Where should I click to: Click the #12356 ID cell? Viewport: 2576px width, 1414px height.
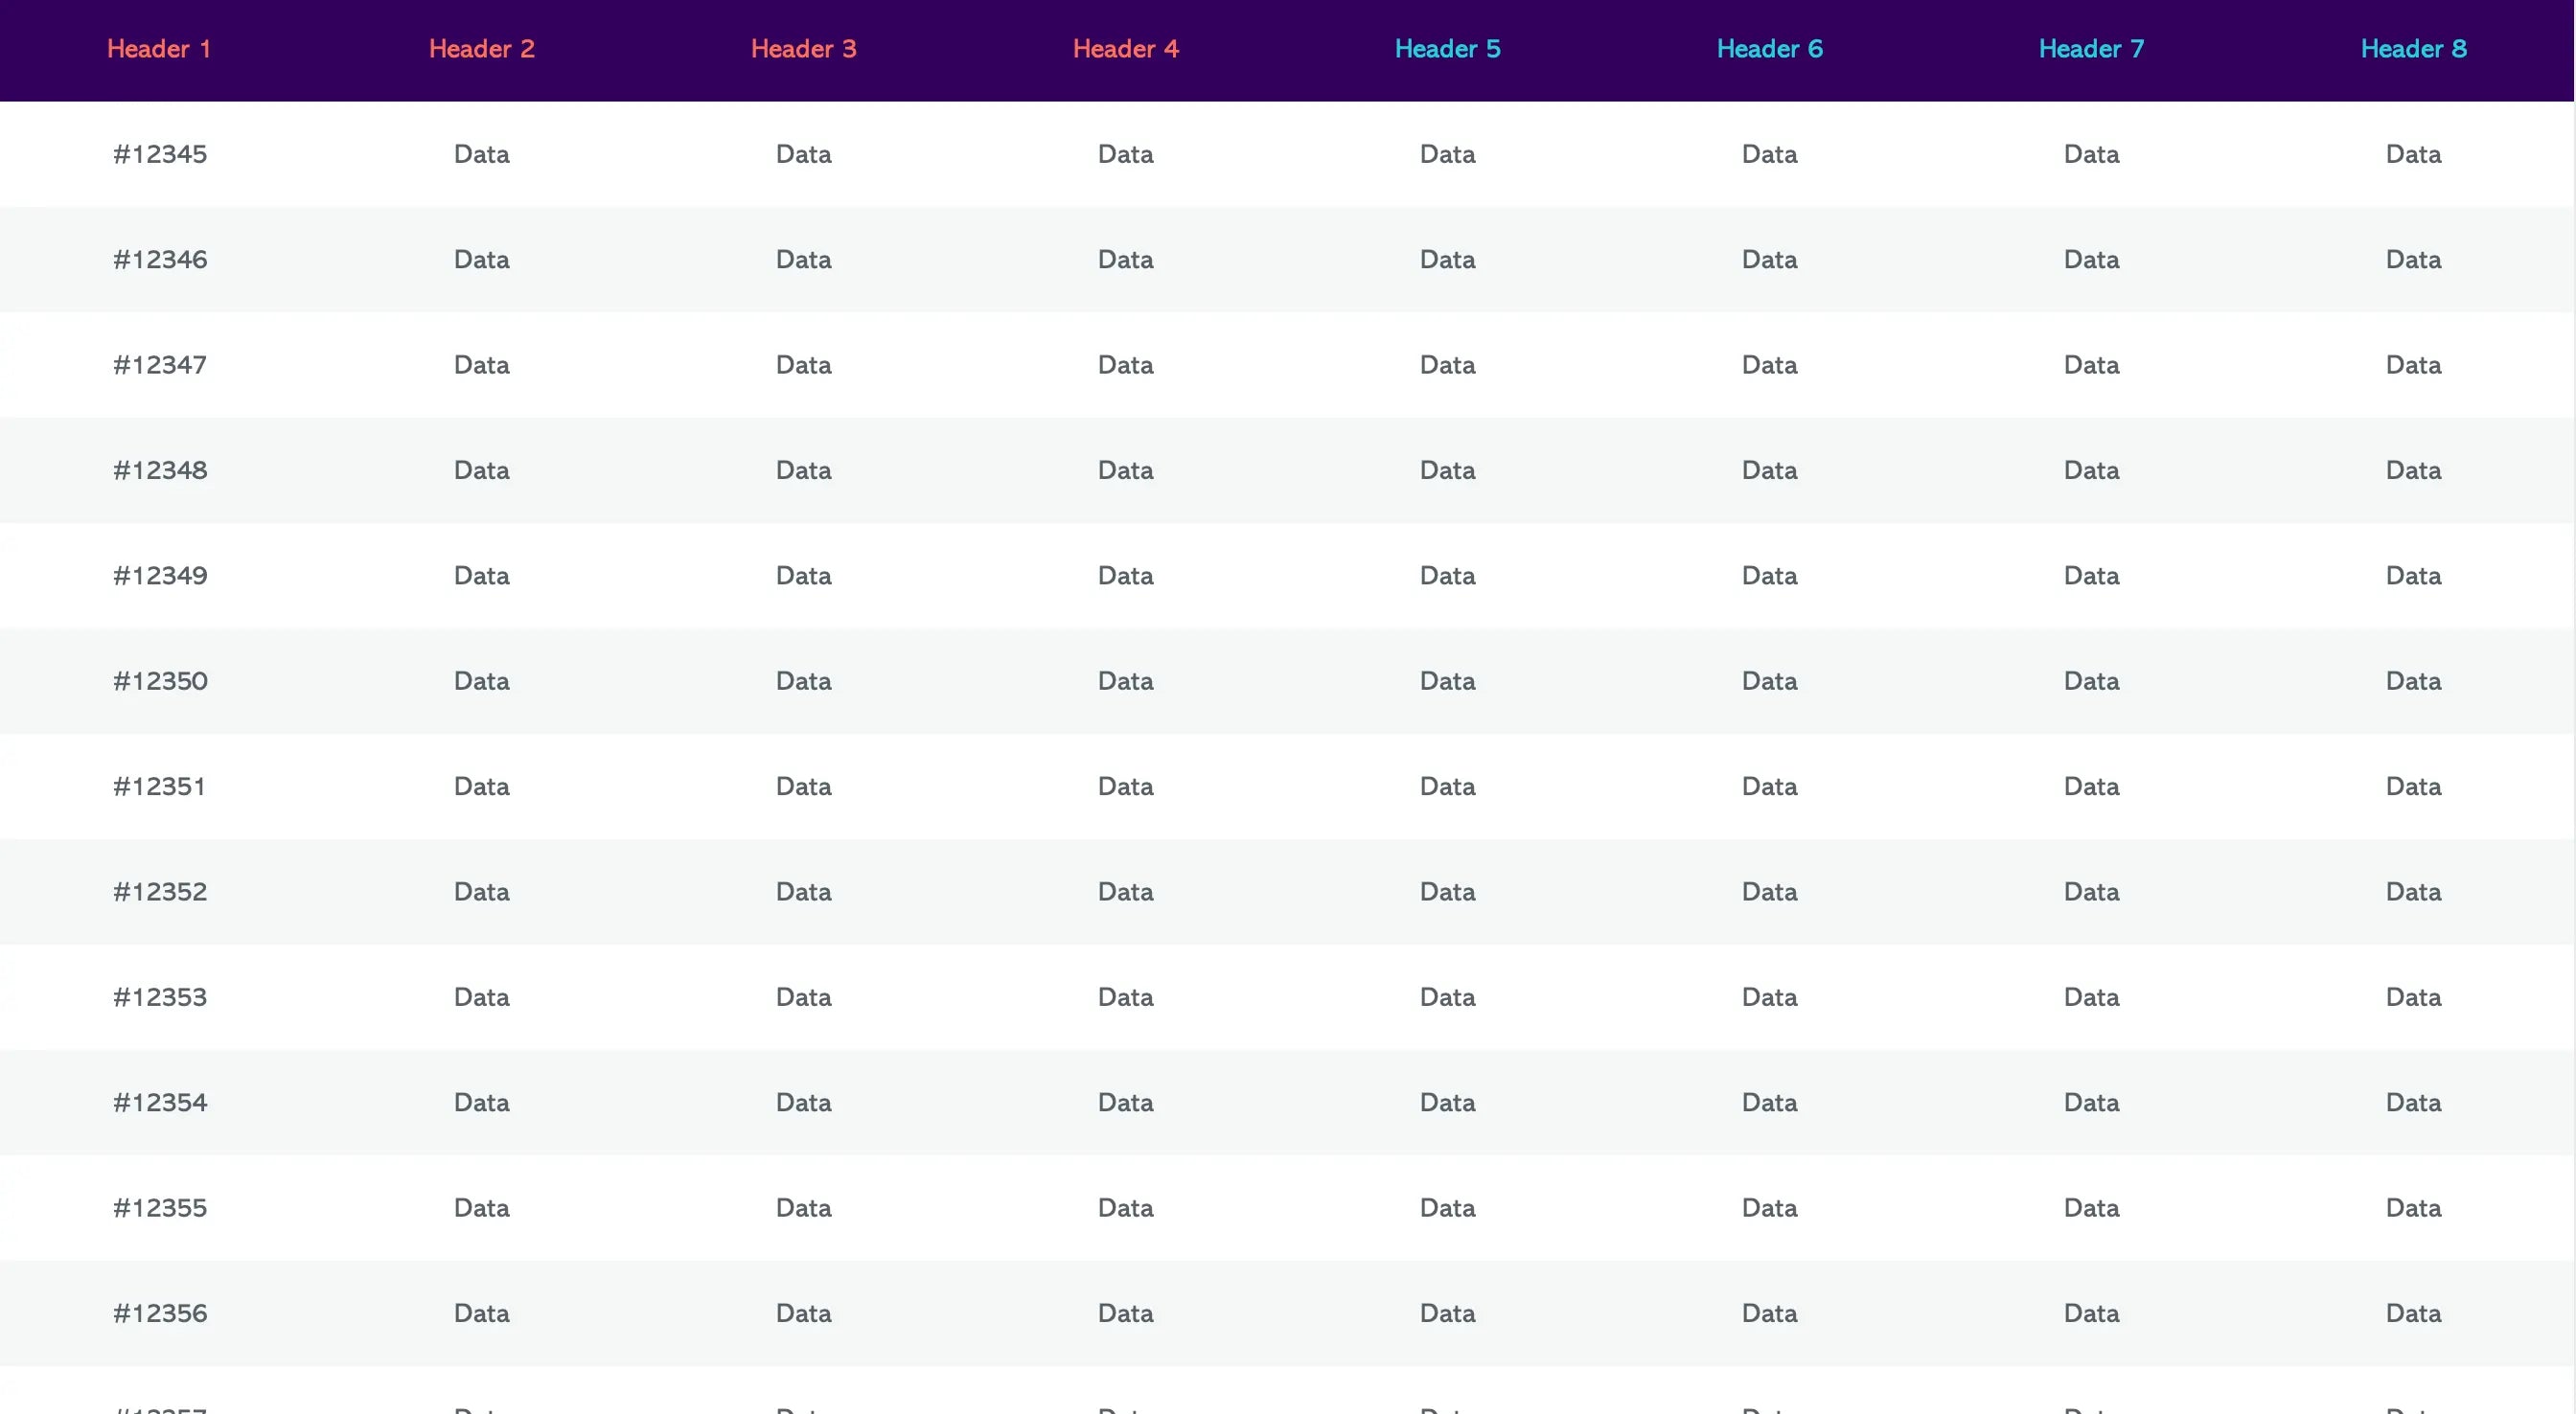[x=160, y=1313]
